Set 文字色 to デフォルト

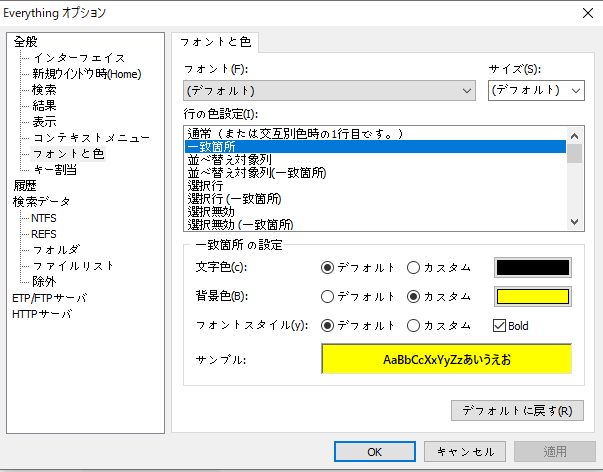pyautogui.click(x=358, y=267)
